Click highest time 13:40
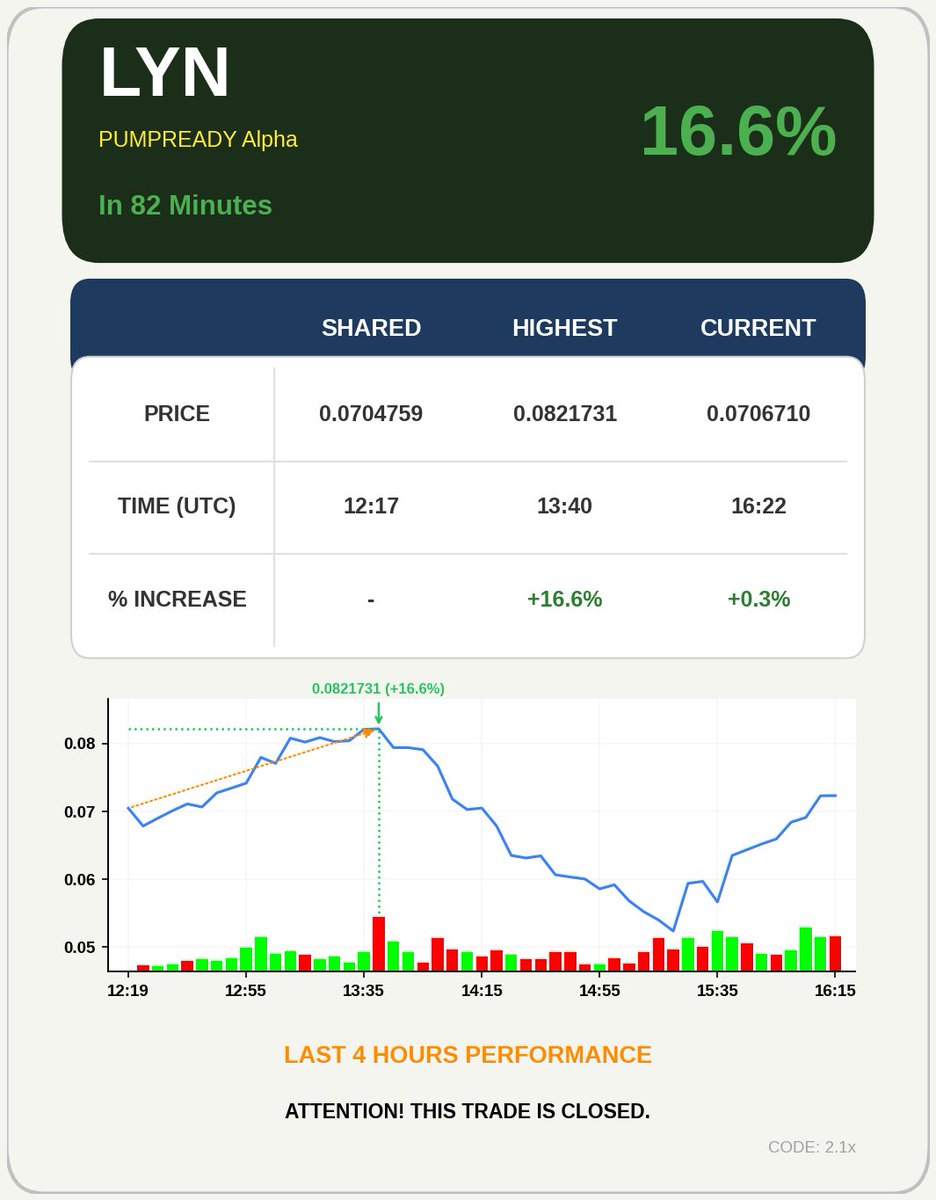The height and width of the screenshot is (1200, 936). pyautogui.click(x=565, y=506)
